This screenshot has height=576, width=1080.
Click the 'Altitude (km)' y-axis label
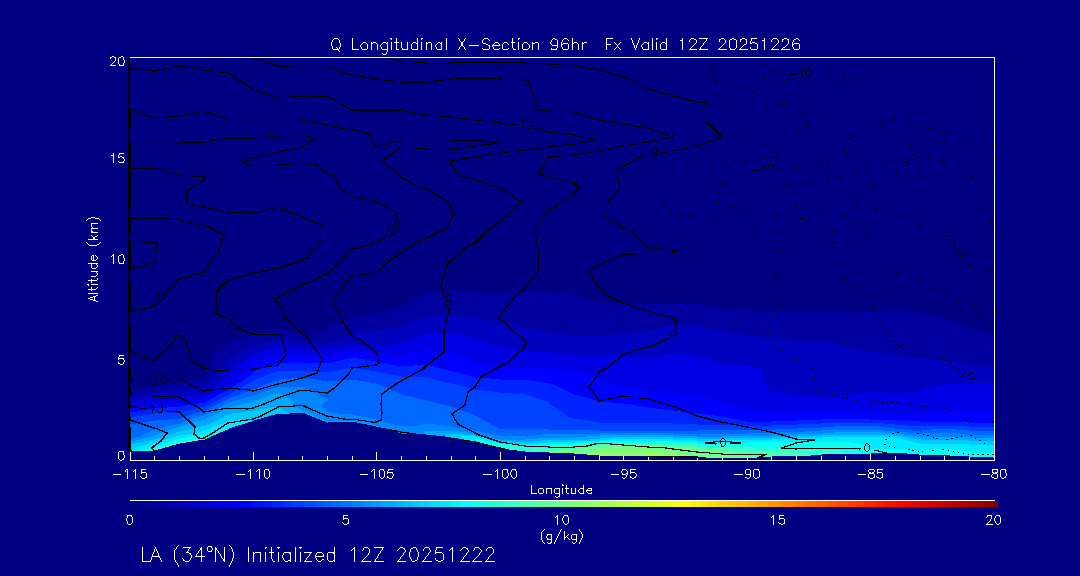pyautogui.click(x=93, y=259)
